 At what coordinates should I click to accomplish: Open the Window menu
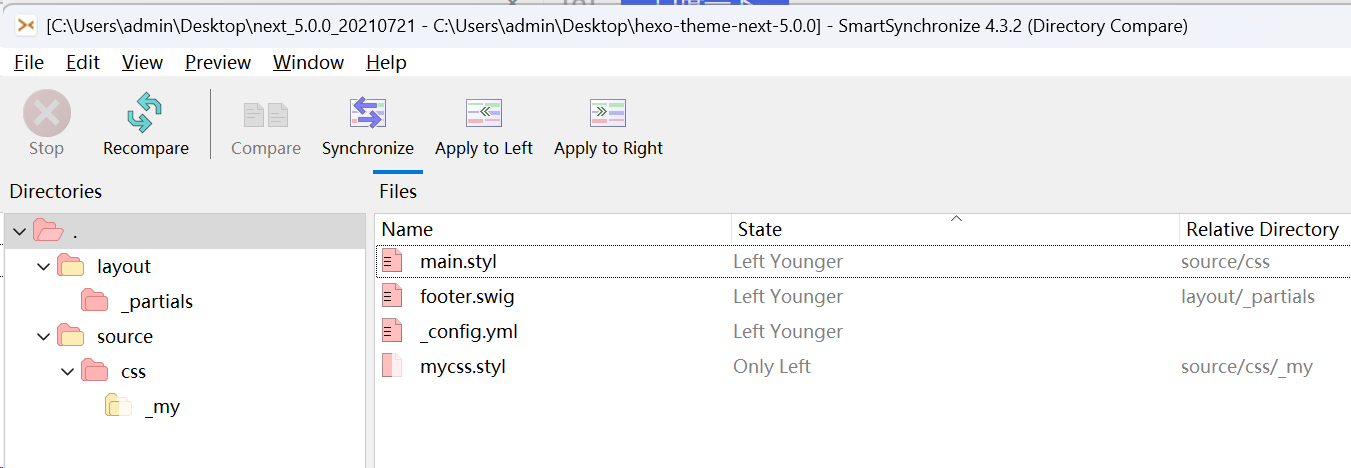click(x=308, y=62)
